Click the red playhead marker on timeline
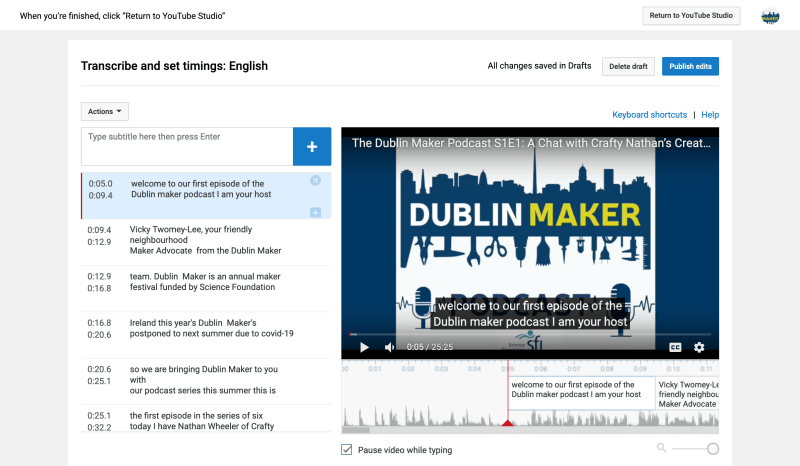This screenshot has width=800, height=466. (508, 423)
